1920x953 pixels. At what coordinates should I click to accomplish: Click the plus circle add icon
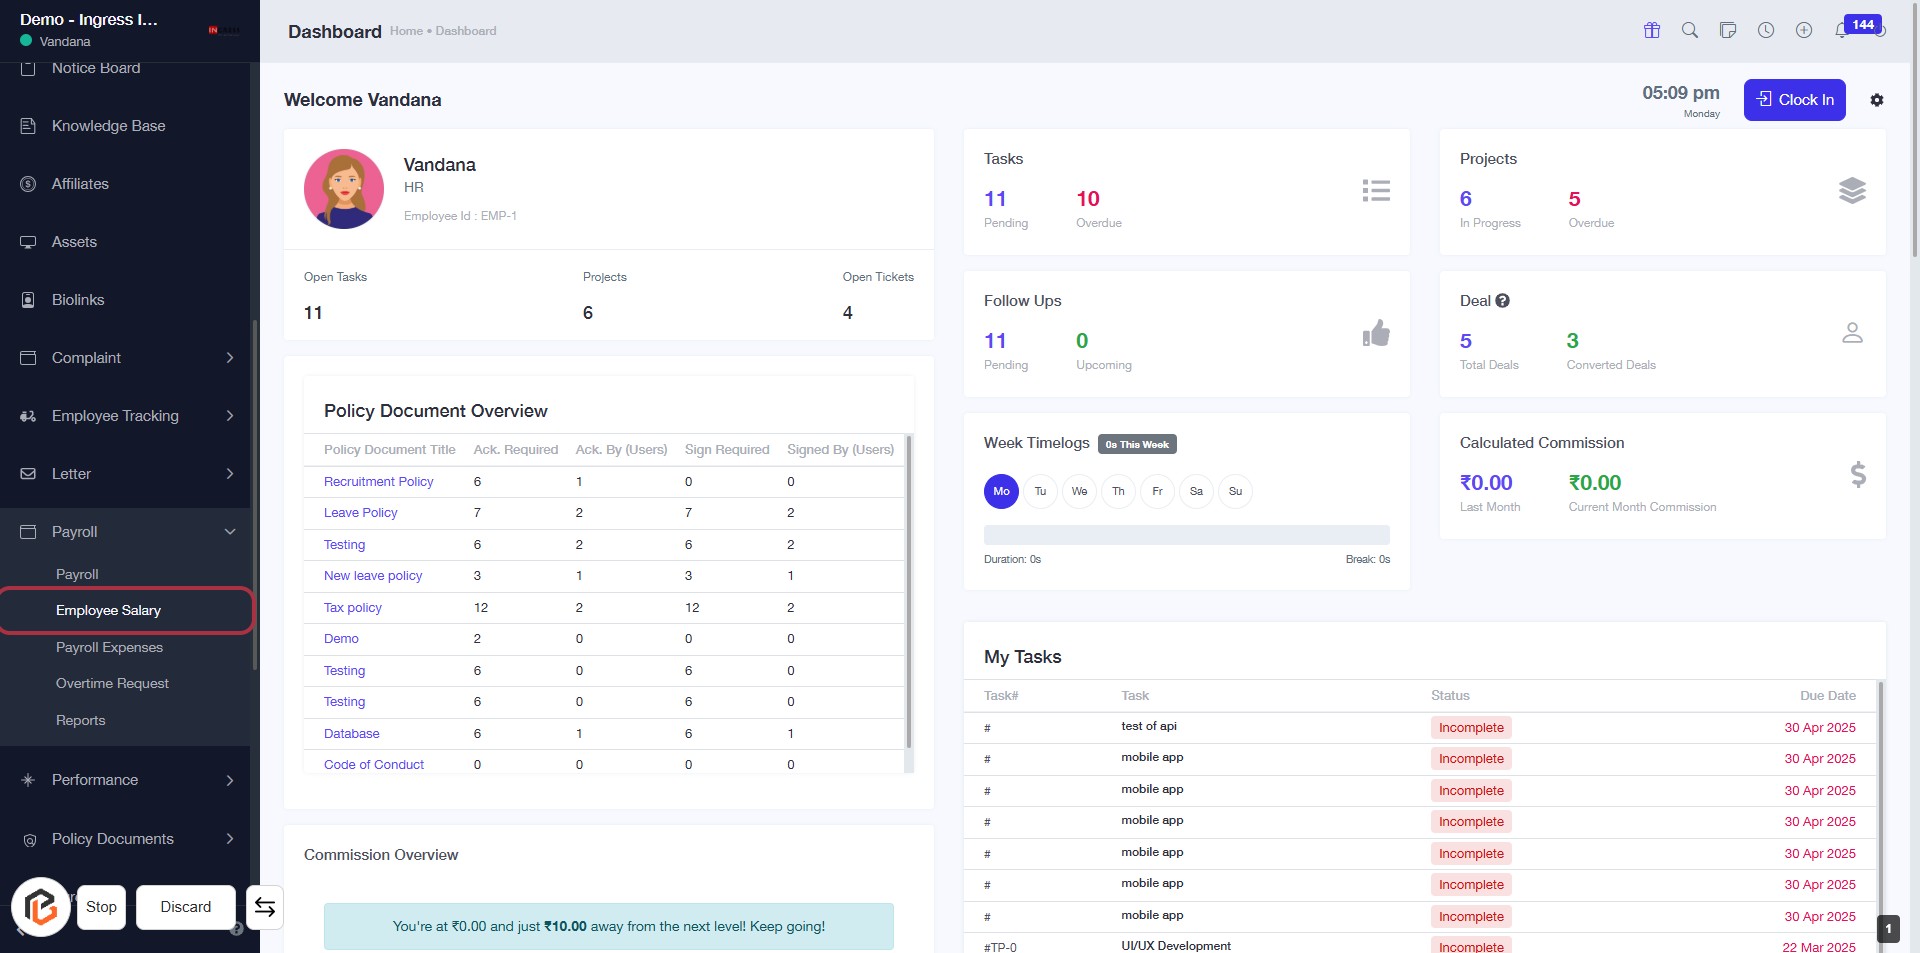[x=1804, y=30]
